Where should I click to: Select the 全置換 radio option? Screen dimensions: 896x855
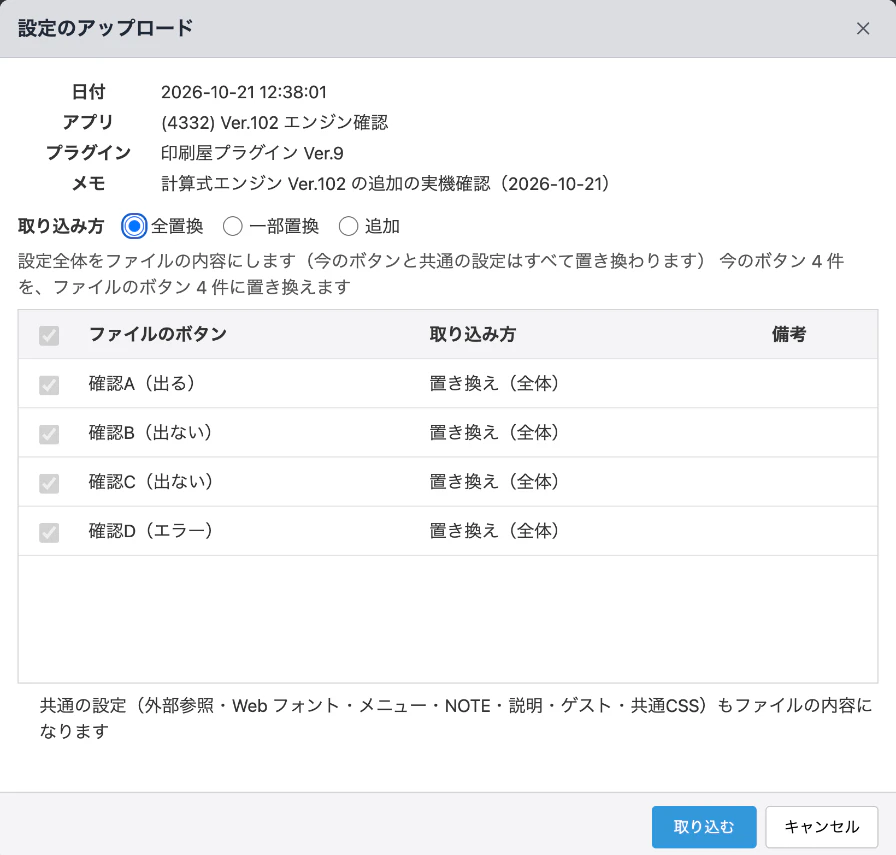(134, 226)
